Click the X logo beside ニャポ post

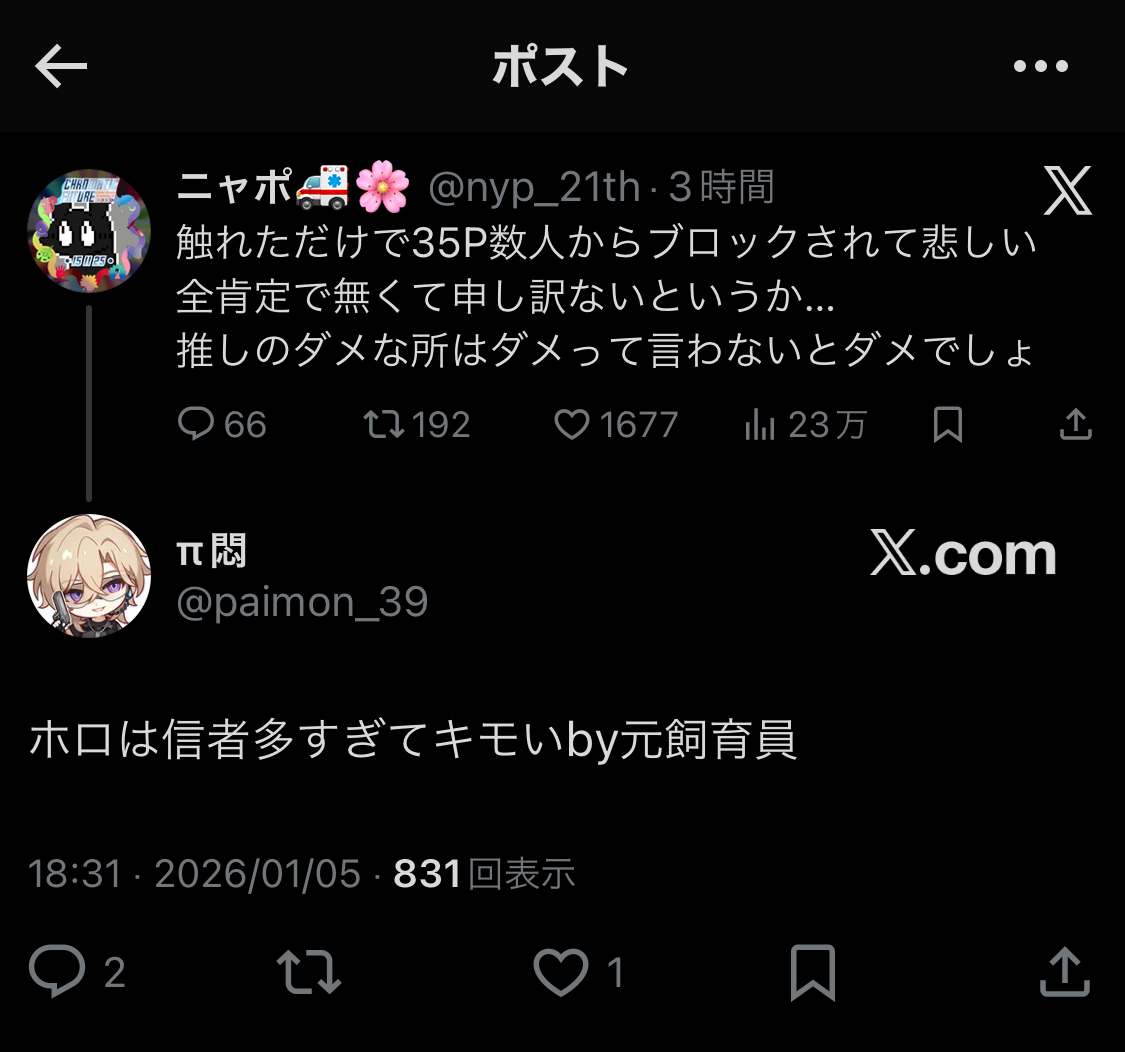(1068, 190)
